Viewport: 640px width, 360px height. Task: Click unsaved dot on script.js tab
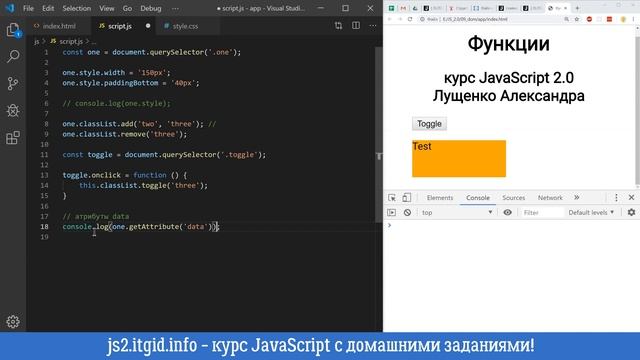click(148, 26)
